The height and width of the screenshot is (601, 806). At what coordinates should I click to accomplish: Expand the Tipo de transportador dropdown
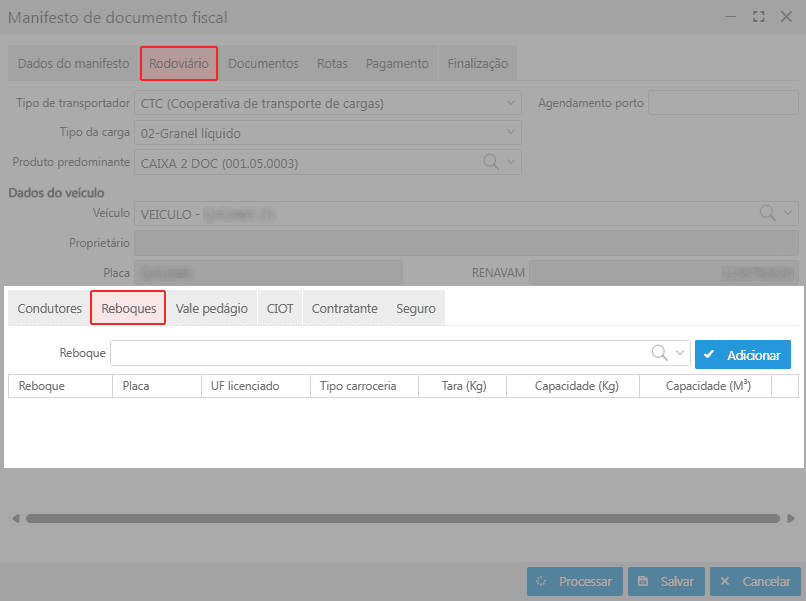coord(512,103)
